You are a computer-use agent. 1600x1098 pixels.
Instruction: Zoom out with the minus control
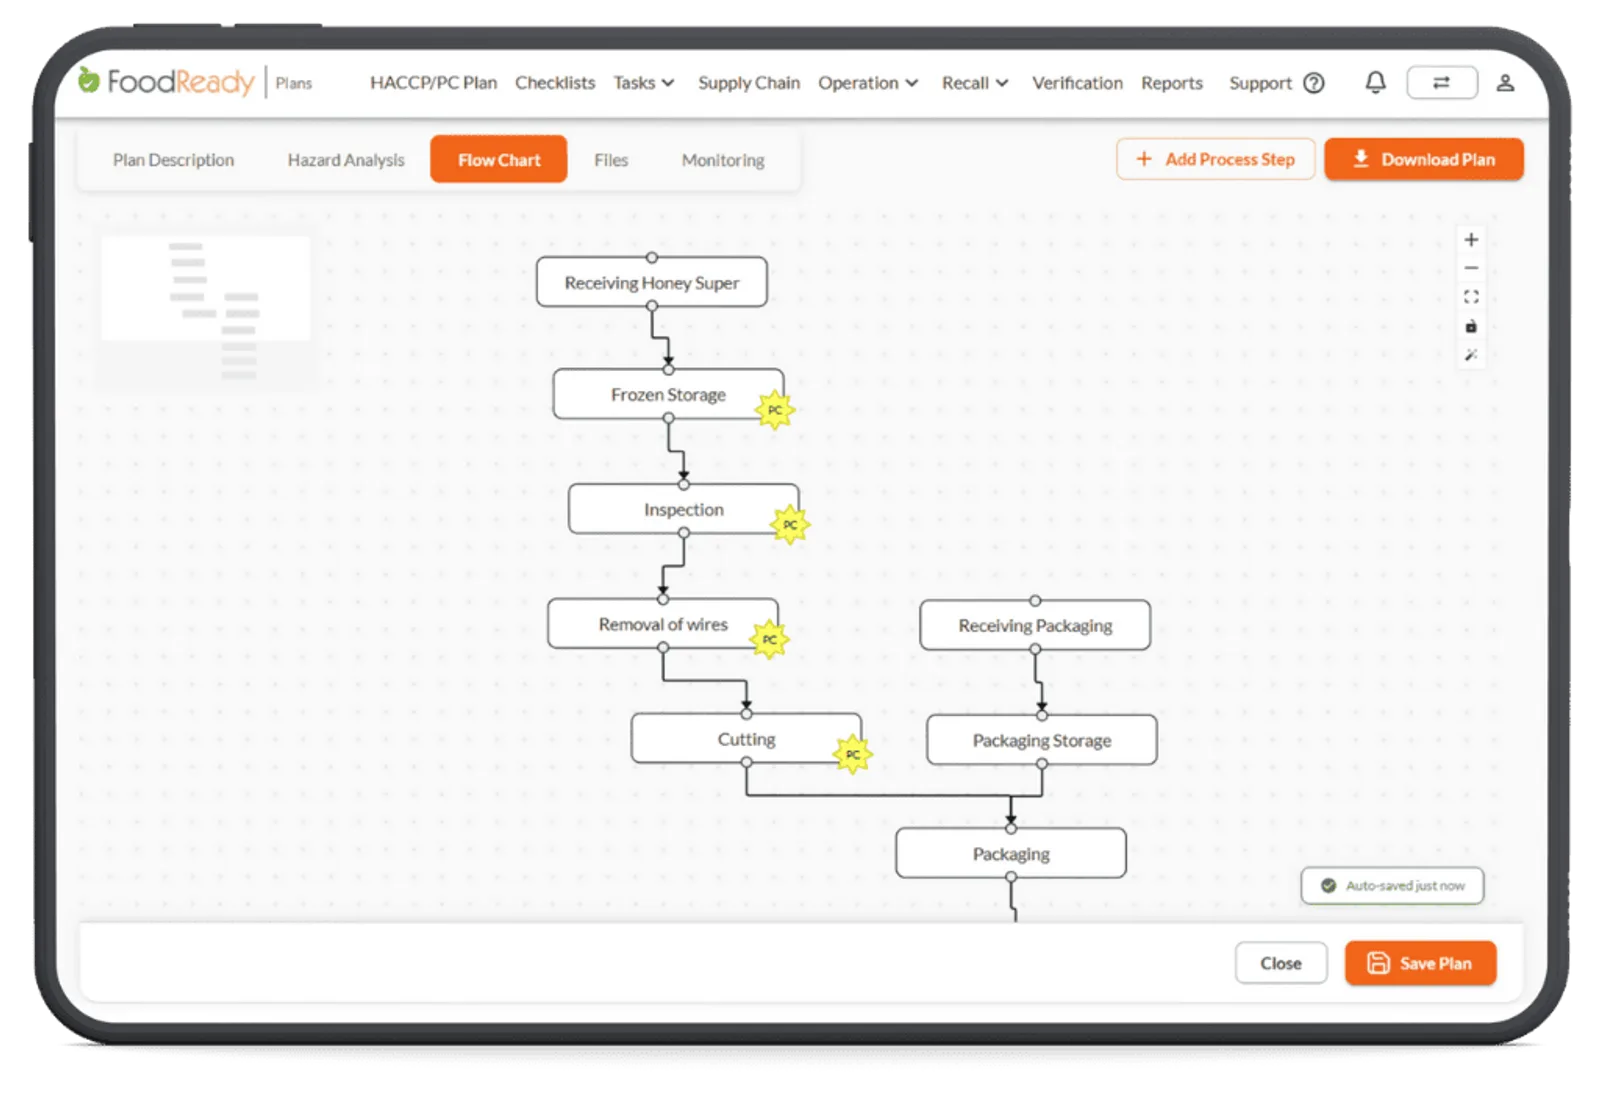point(1471,268)
